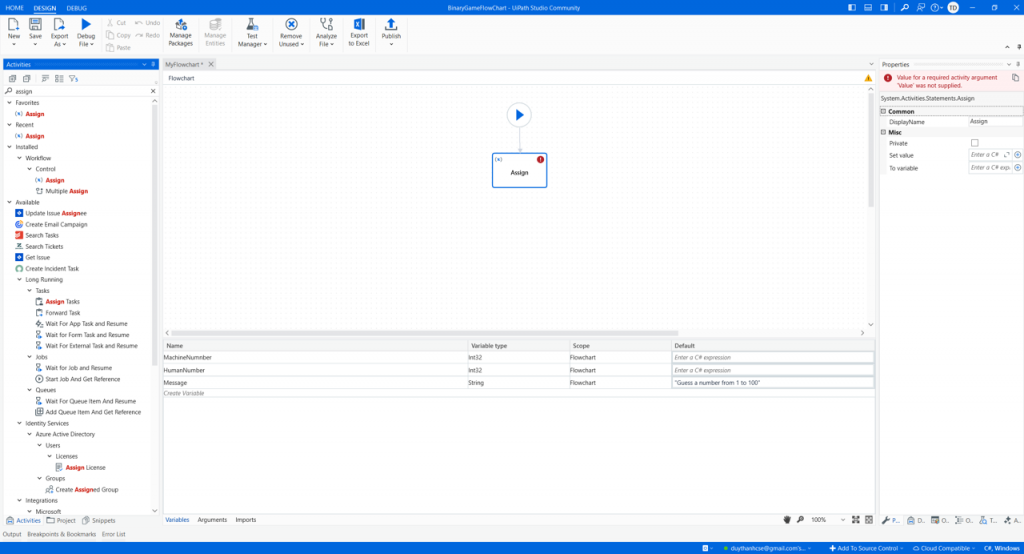1024x554 pixels.
Task: Click the Start node play icon
Action: [x=519, y=115]
